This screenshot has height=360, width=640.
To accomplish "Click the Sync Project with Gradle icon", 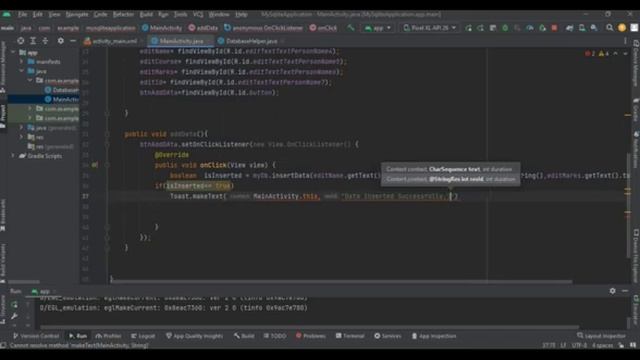I will tap(569, 28).
